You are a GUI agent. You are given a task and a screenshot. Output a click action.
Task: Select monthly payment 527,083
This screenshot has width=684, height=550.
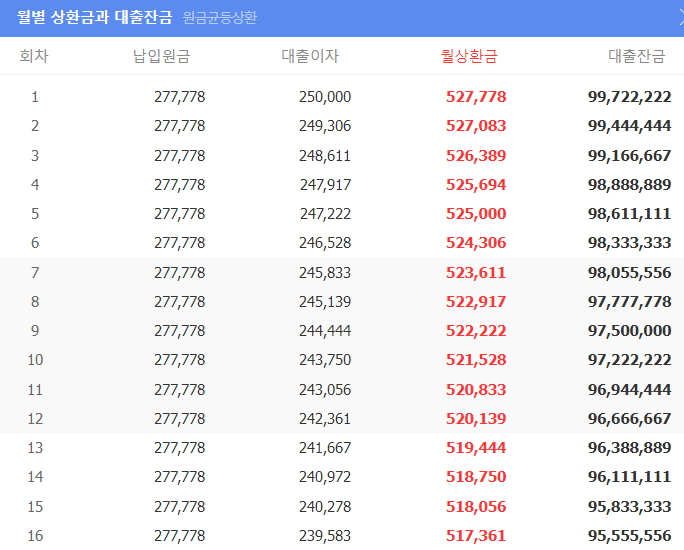click(476, 126)
